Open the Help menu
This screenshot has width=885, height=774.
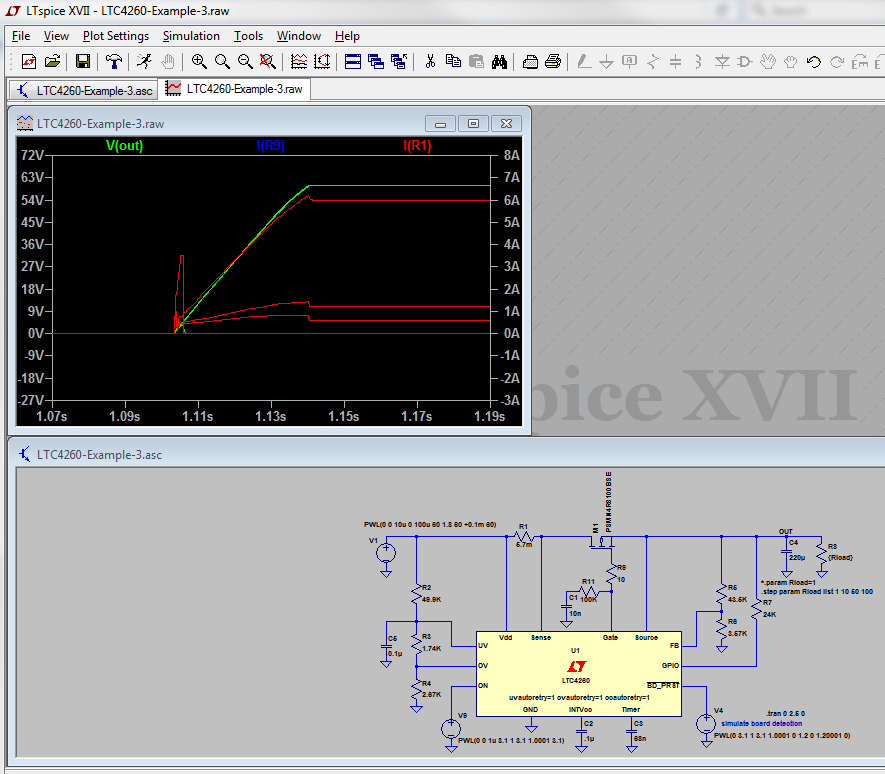click(347, 36)
